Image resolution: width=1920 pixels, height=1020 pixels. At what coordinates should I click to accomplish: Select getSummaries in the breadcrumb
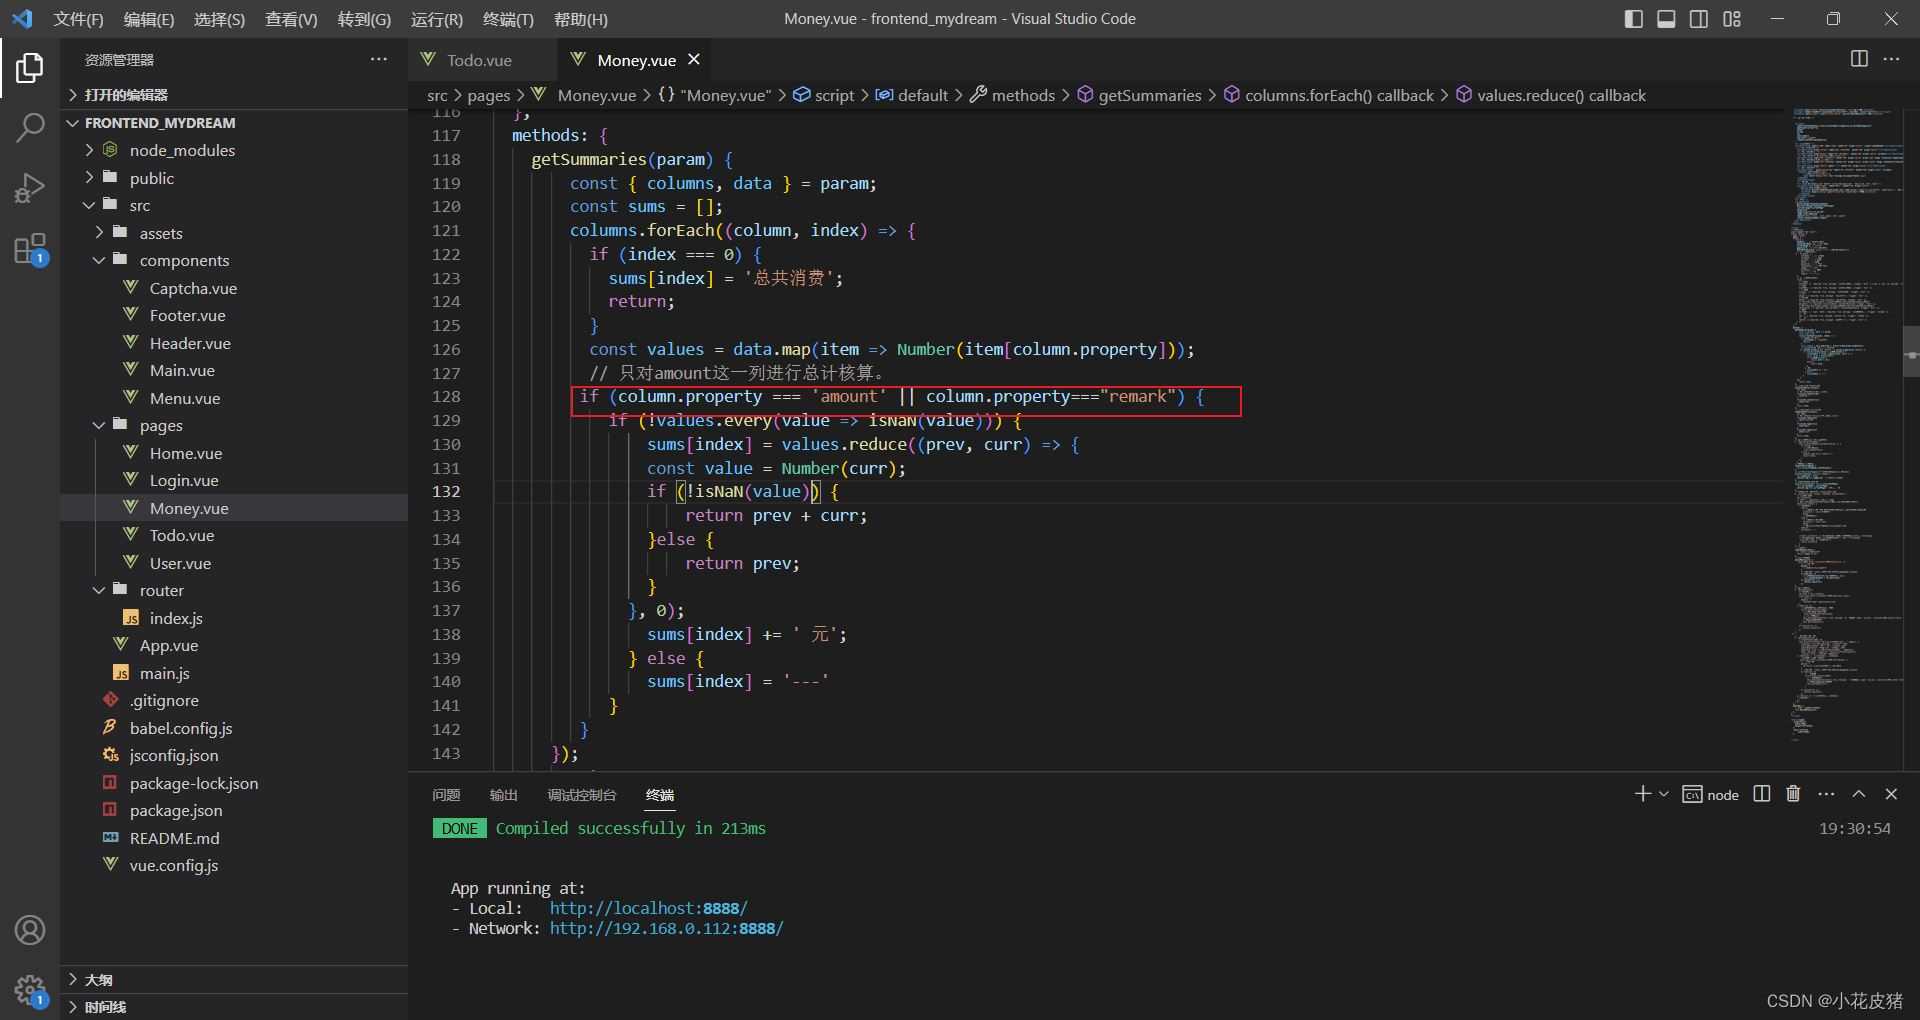point(1139,95)
